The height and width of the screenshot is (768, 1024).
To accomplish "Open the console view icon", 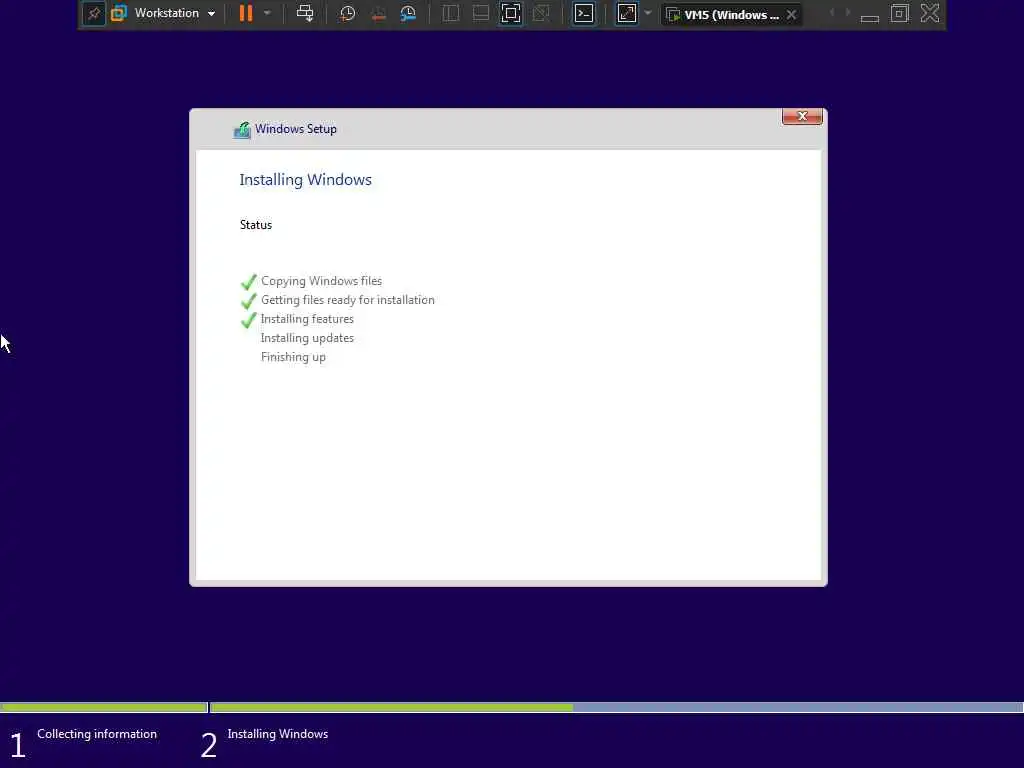I will (x=584, y=13).
